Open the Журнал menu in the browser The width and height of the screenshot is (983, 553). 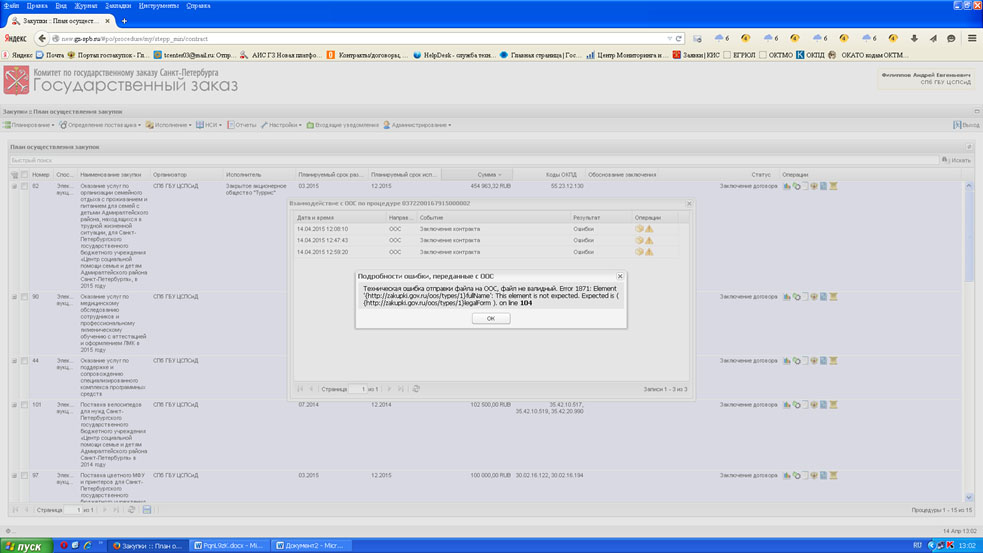point(86,6)
